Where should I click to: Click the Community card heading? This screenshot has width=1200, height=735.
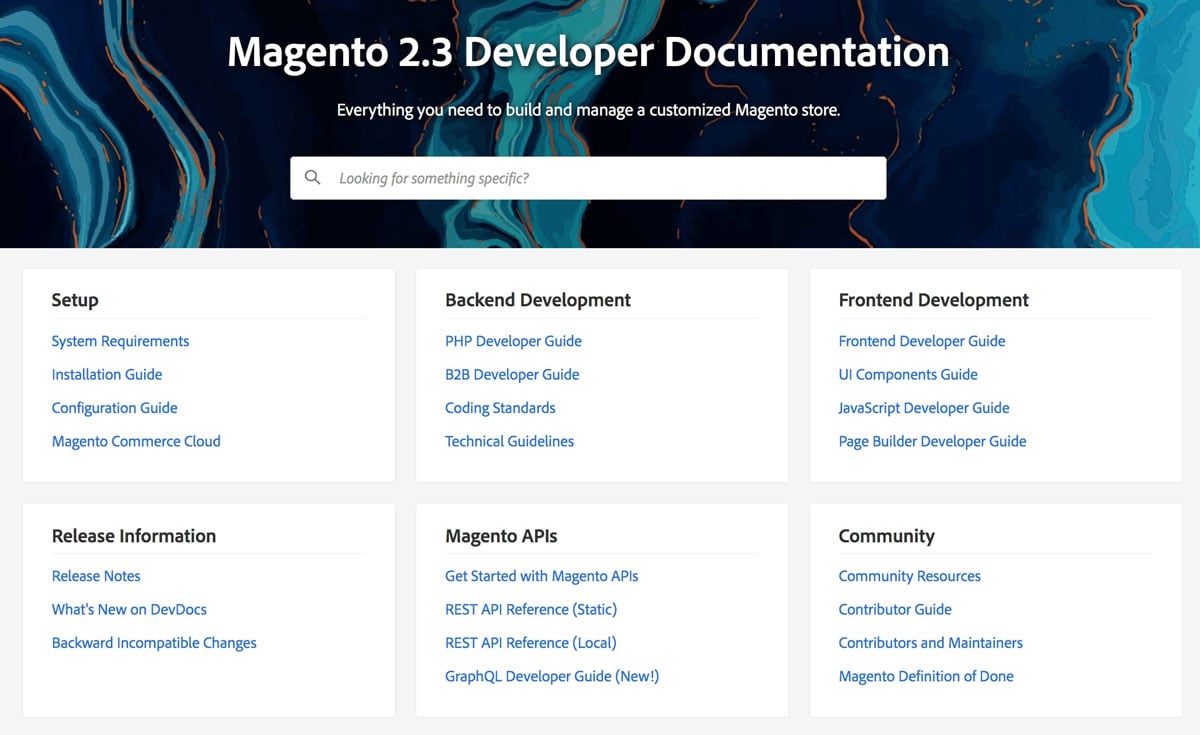coord(887,536)
